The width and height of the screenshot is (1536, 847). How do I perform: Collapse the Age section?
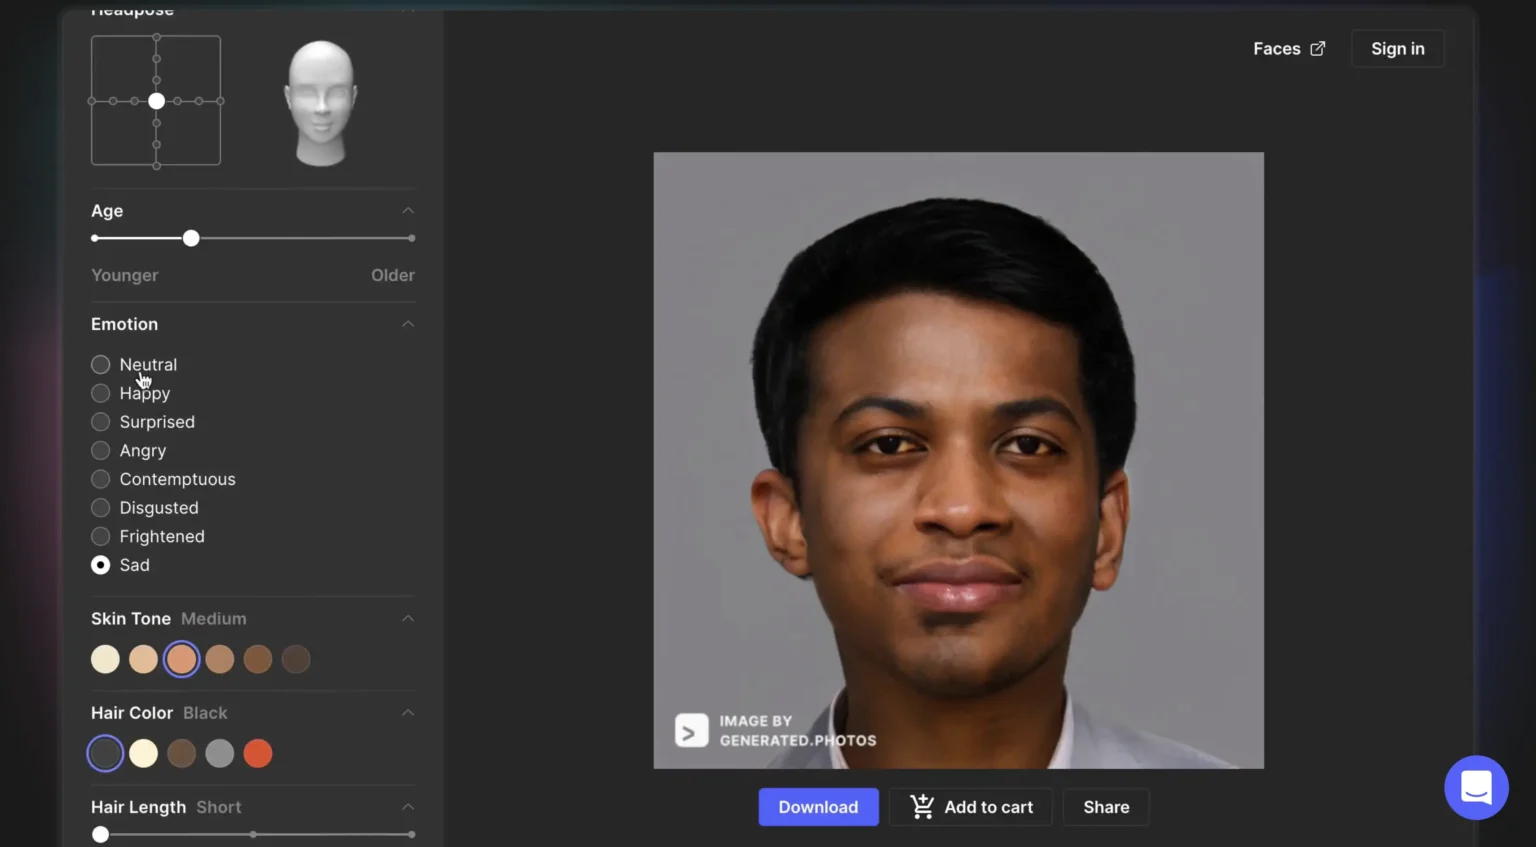pos(408,211)
